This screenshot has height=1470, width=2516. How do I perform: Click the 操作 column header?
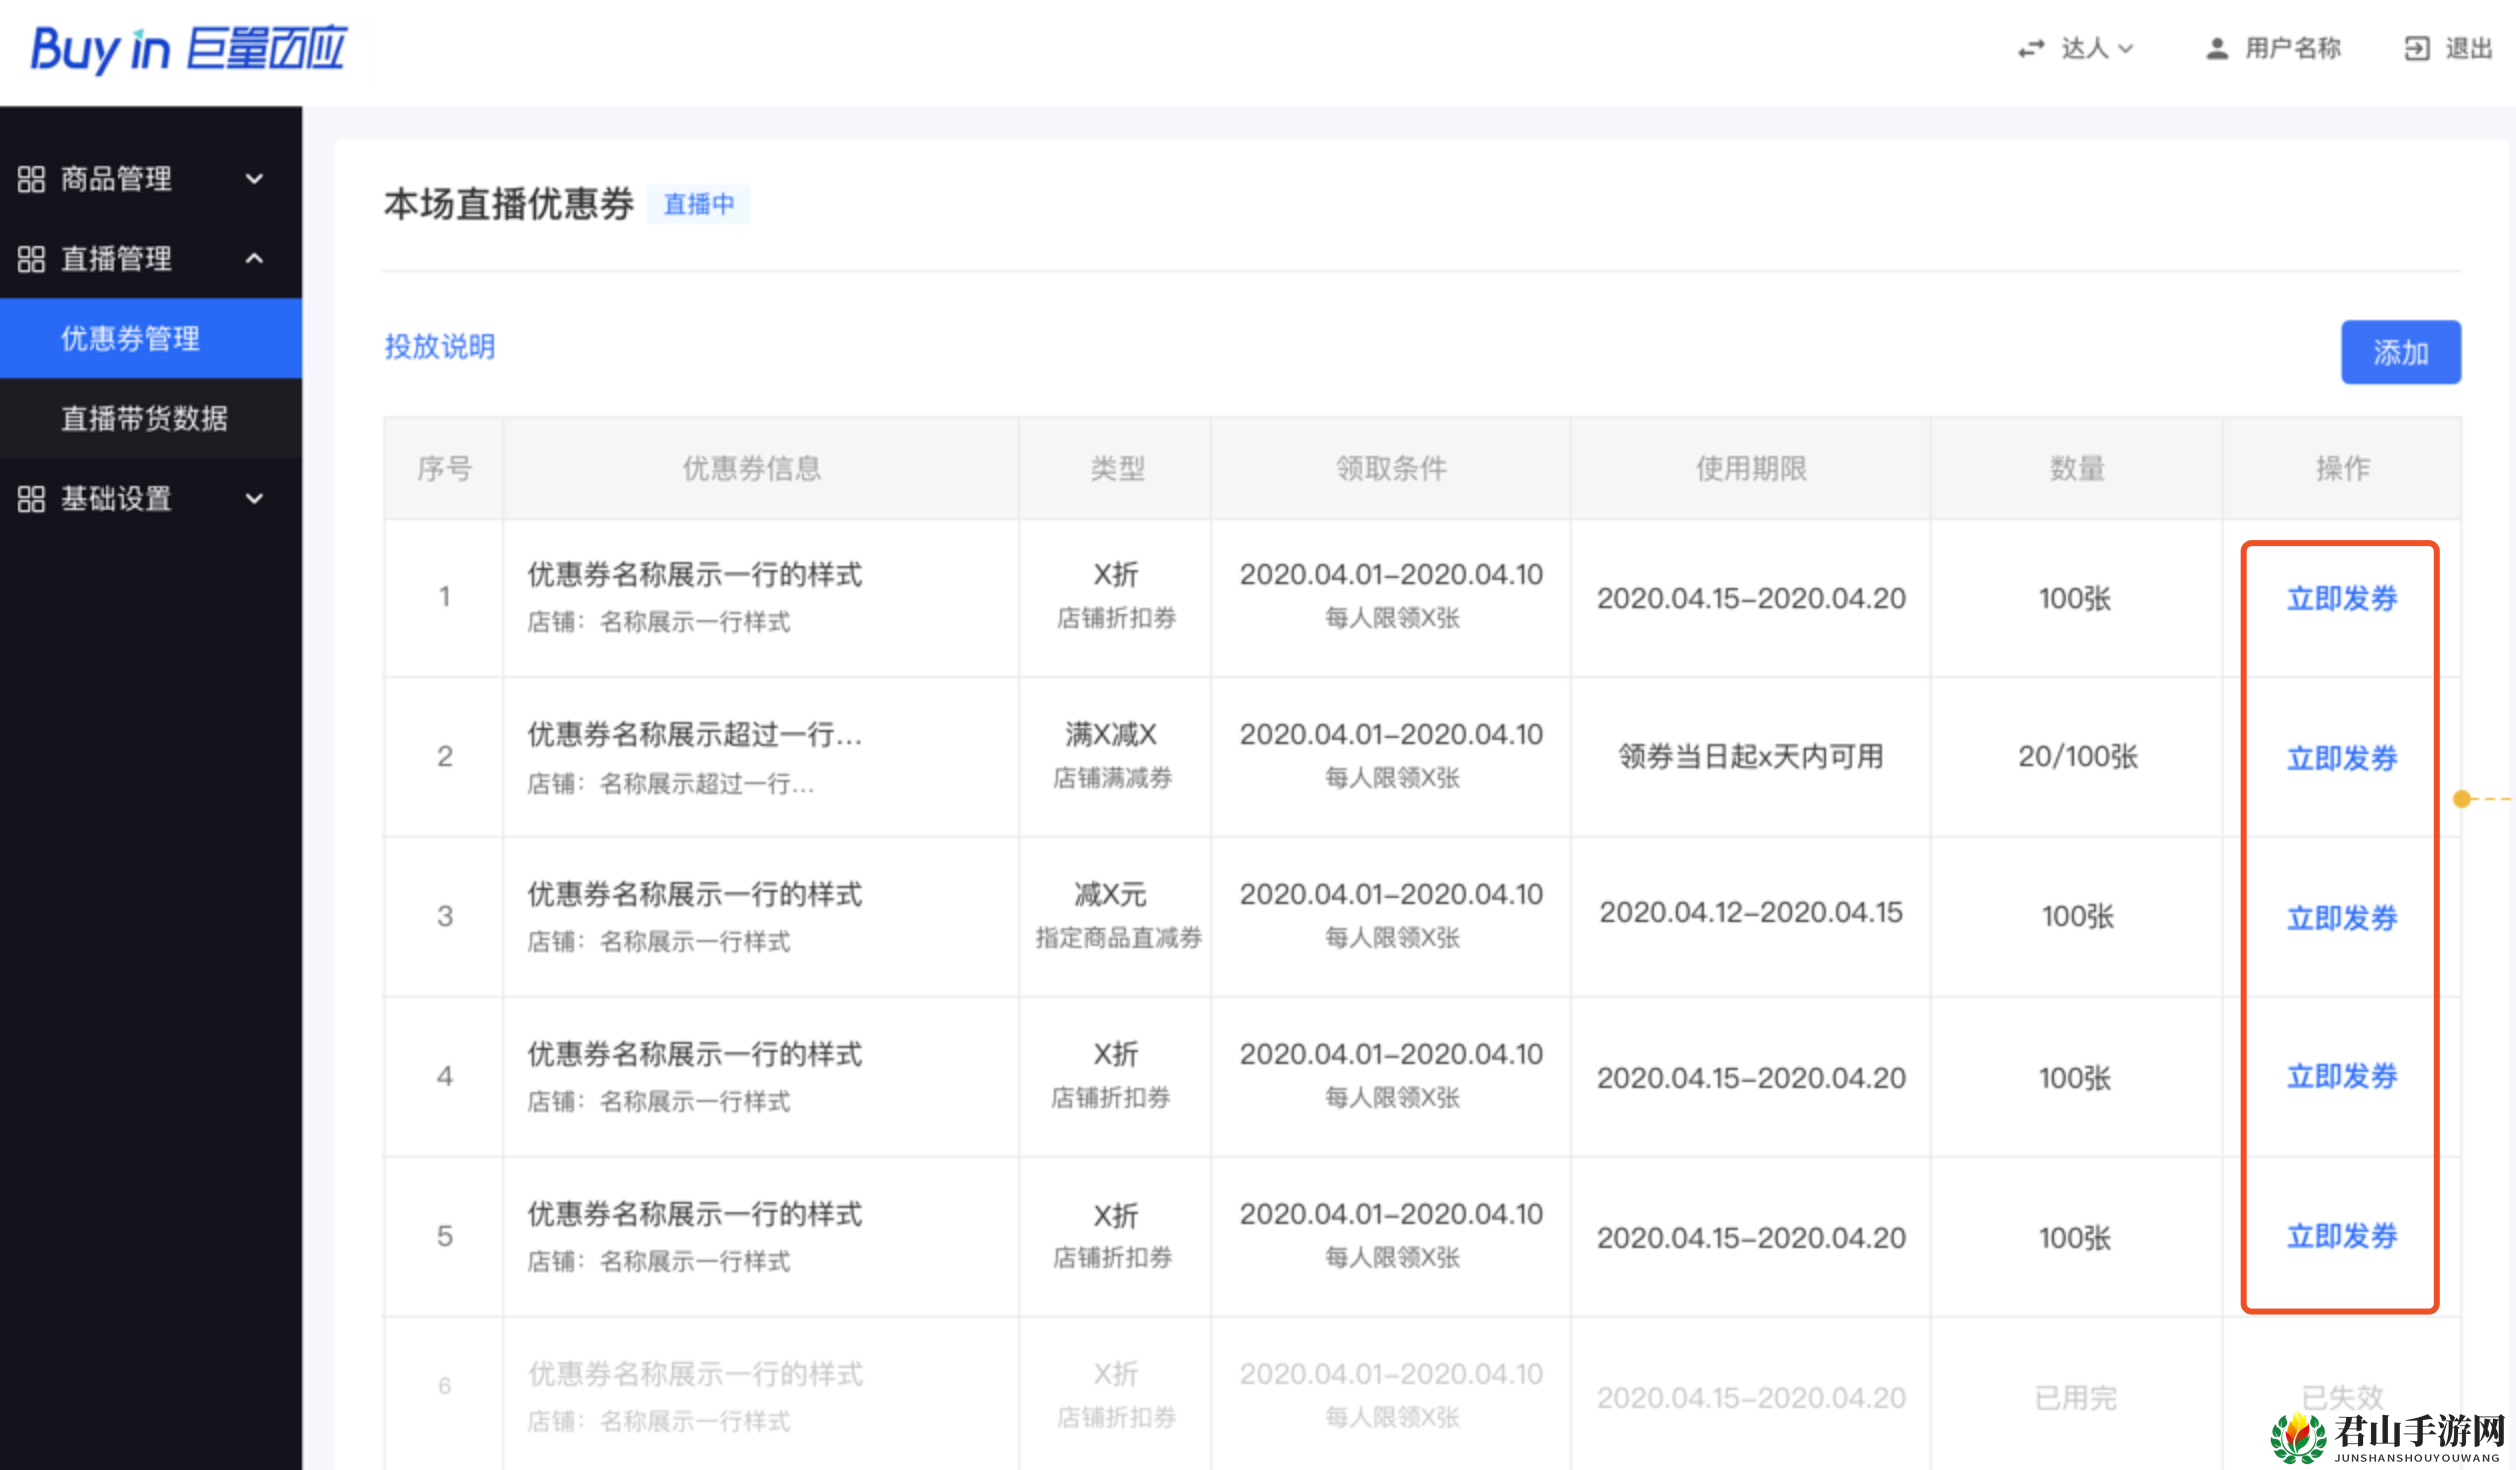(2342, 468)
